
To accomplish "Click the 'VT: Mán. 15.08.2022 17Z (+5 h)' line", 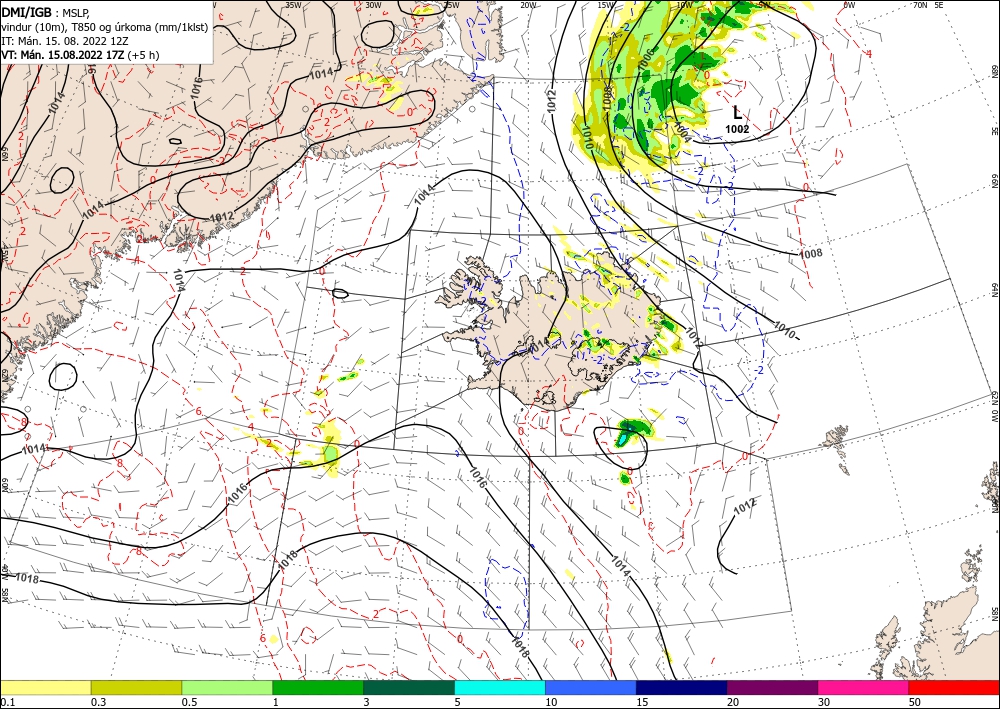I will coord(80,55).
